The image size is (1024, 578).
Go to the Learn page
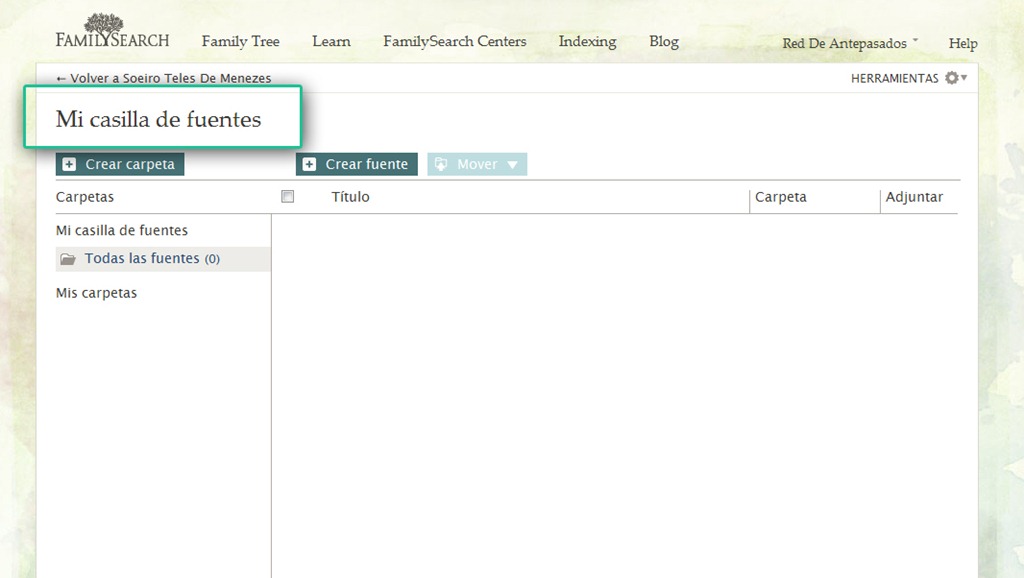[331, 41]
